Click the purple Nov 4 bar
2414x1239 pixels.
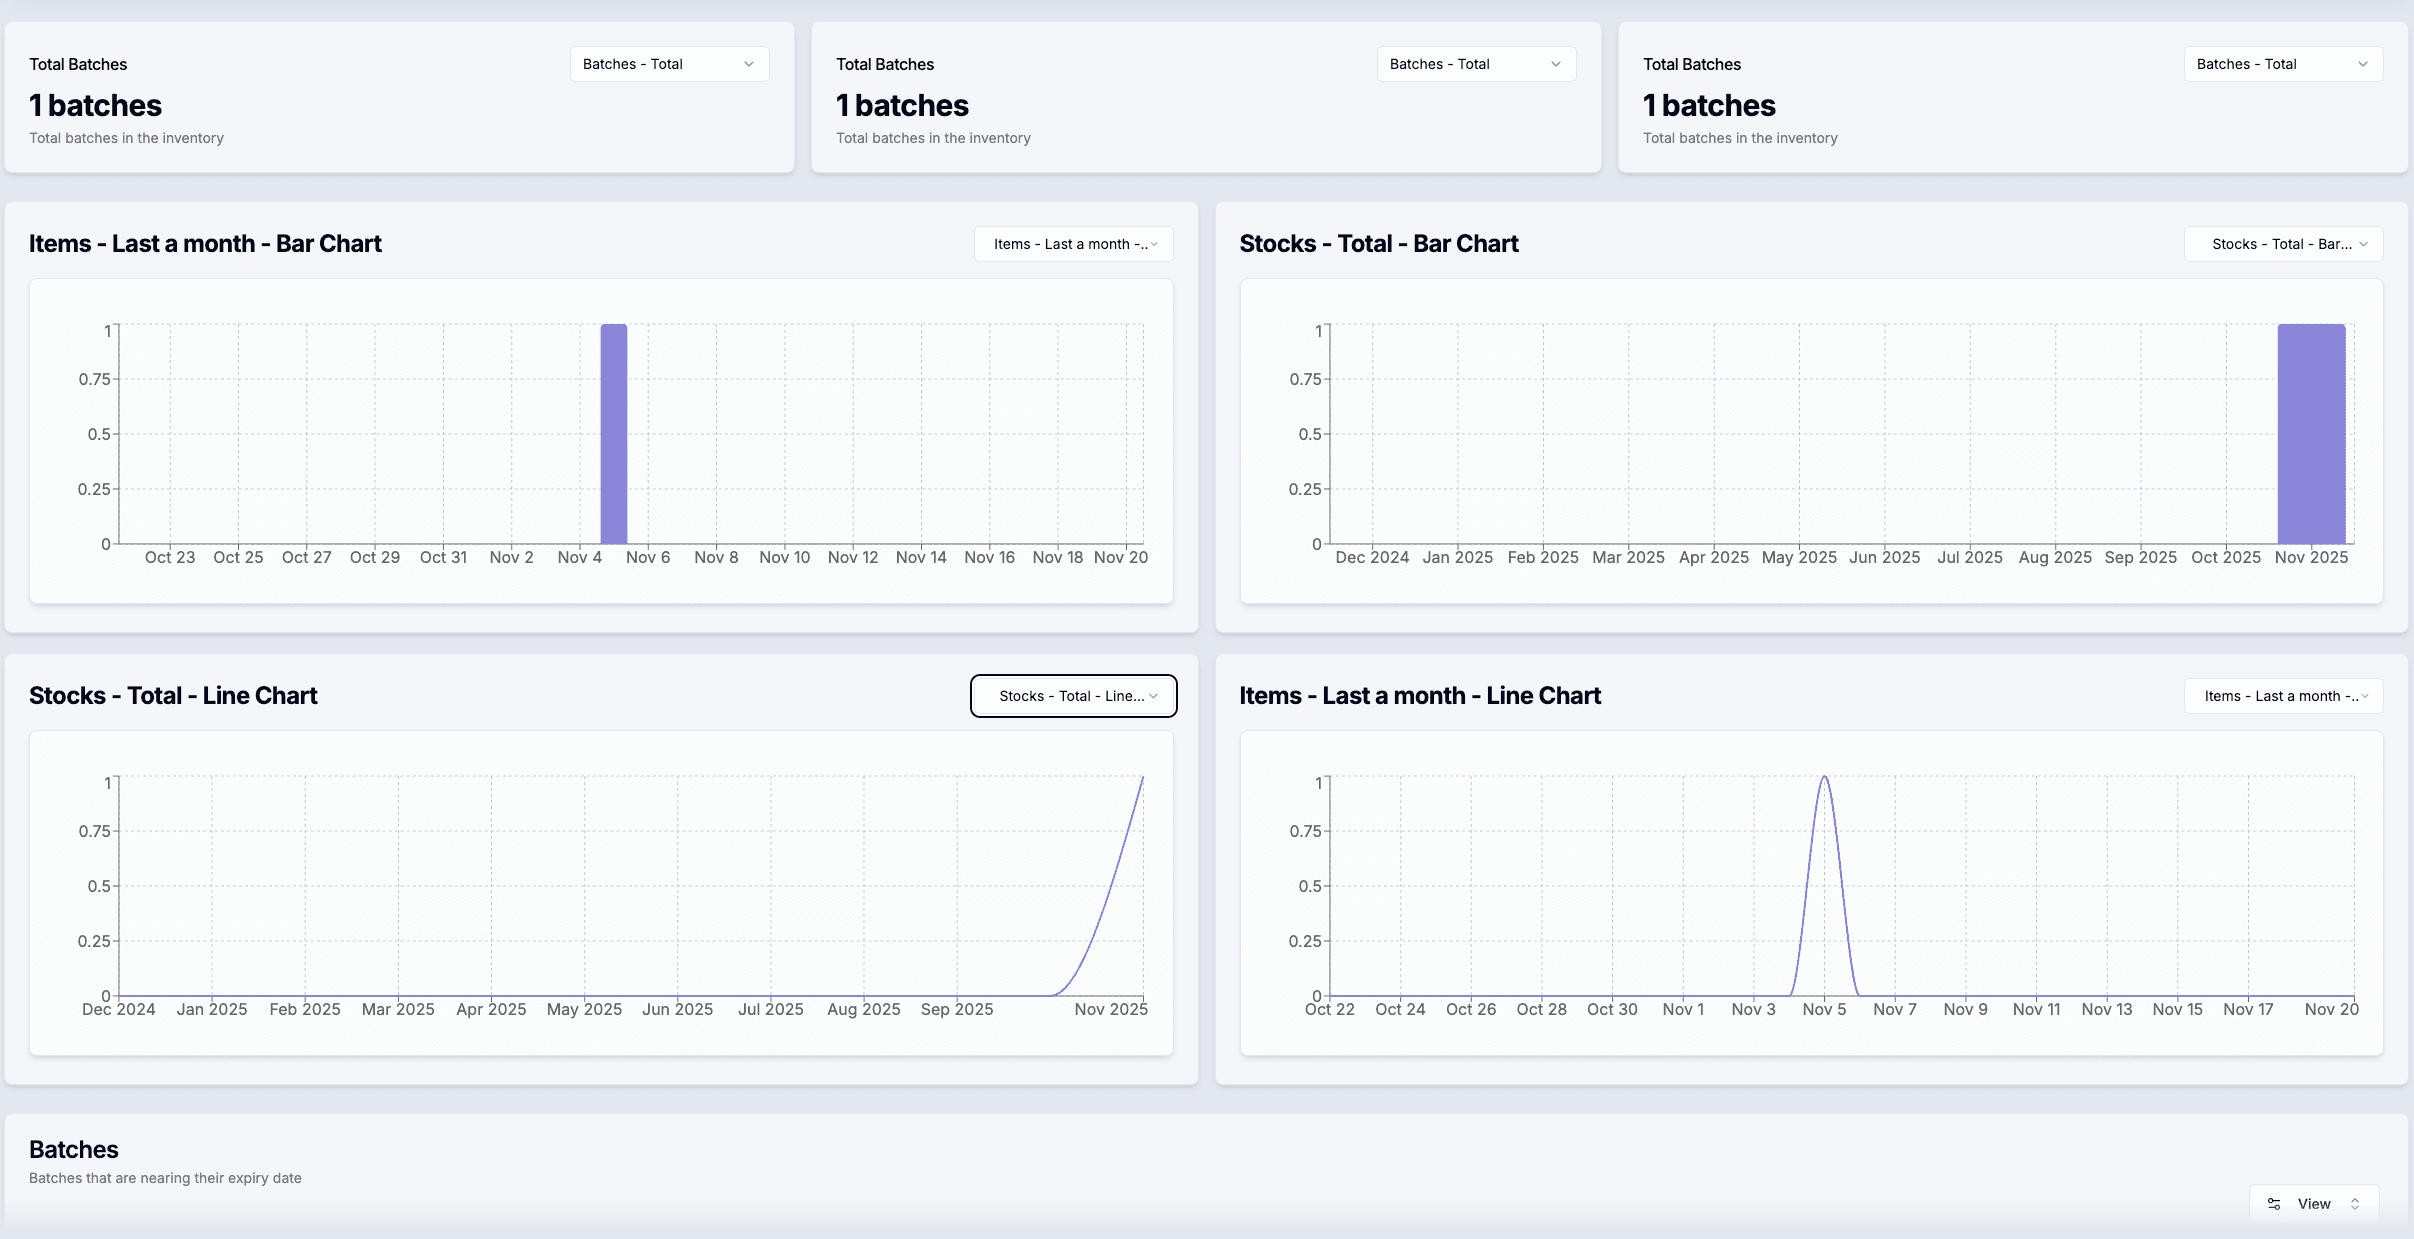coord(613,434)
